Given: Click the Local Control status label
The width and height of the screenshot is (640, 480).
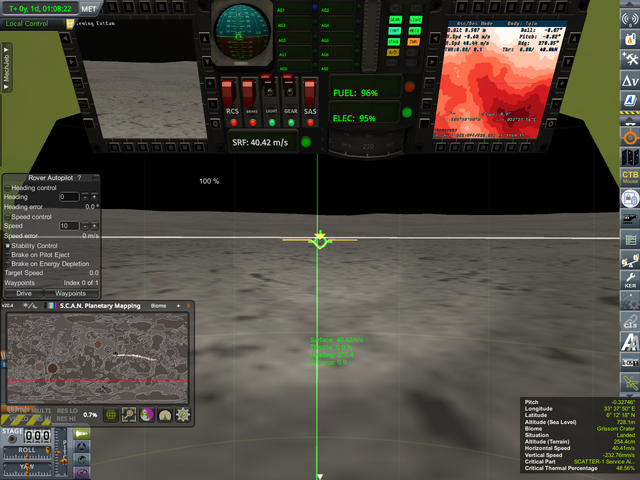Looking at the screenshot, I should (x=27, y=24).
